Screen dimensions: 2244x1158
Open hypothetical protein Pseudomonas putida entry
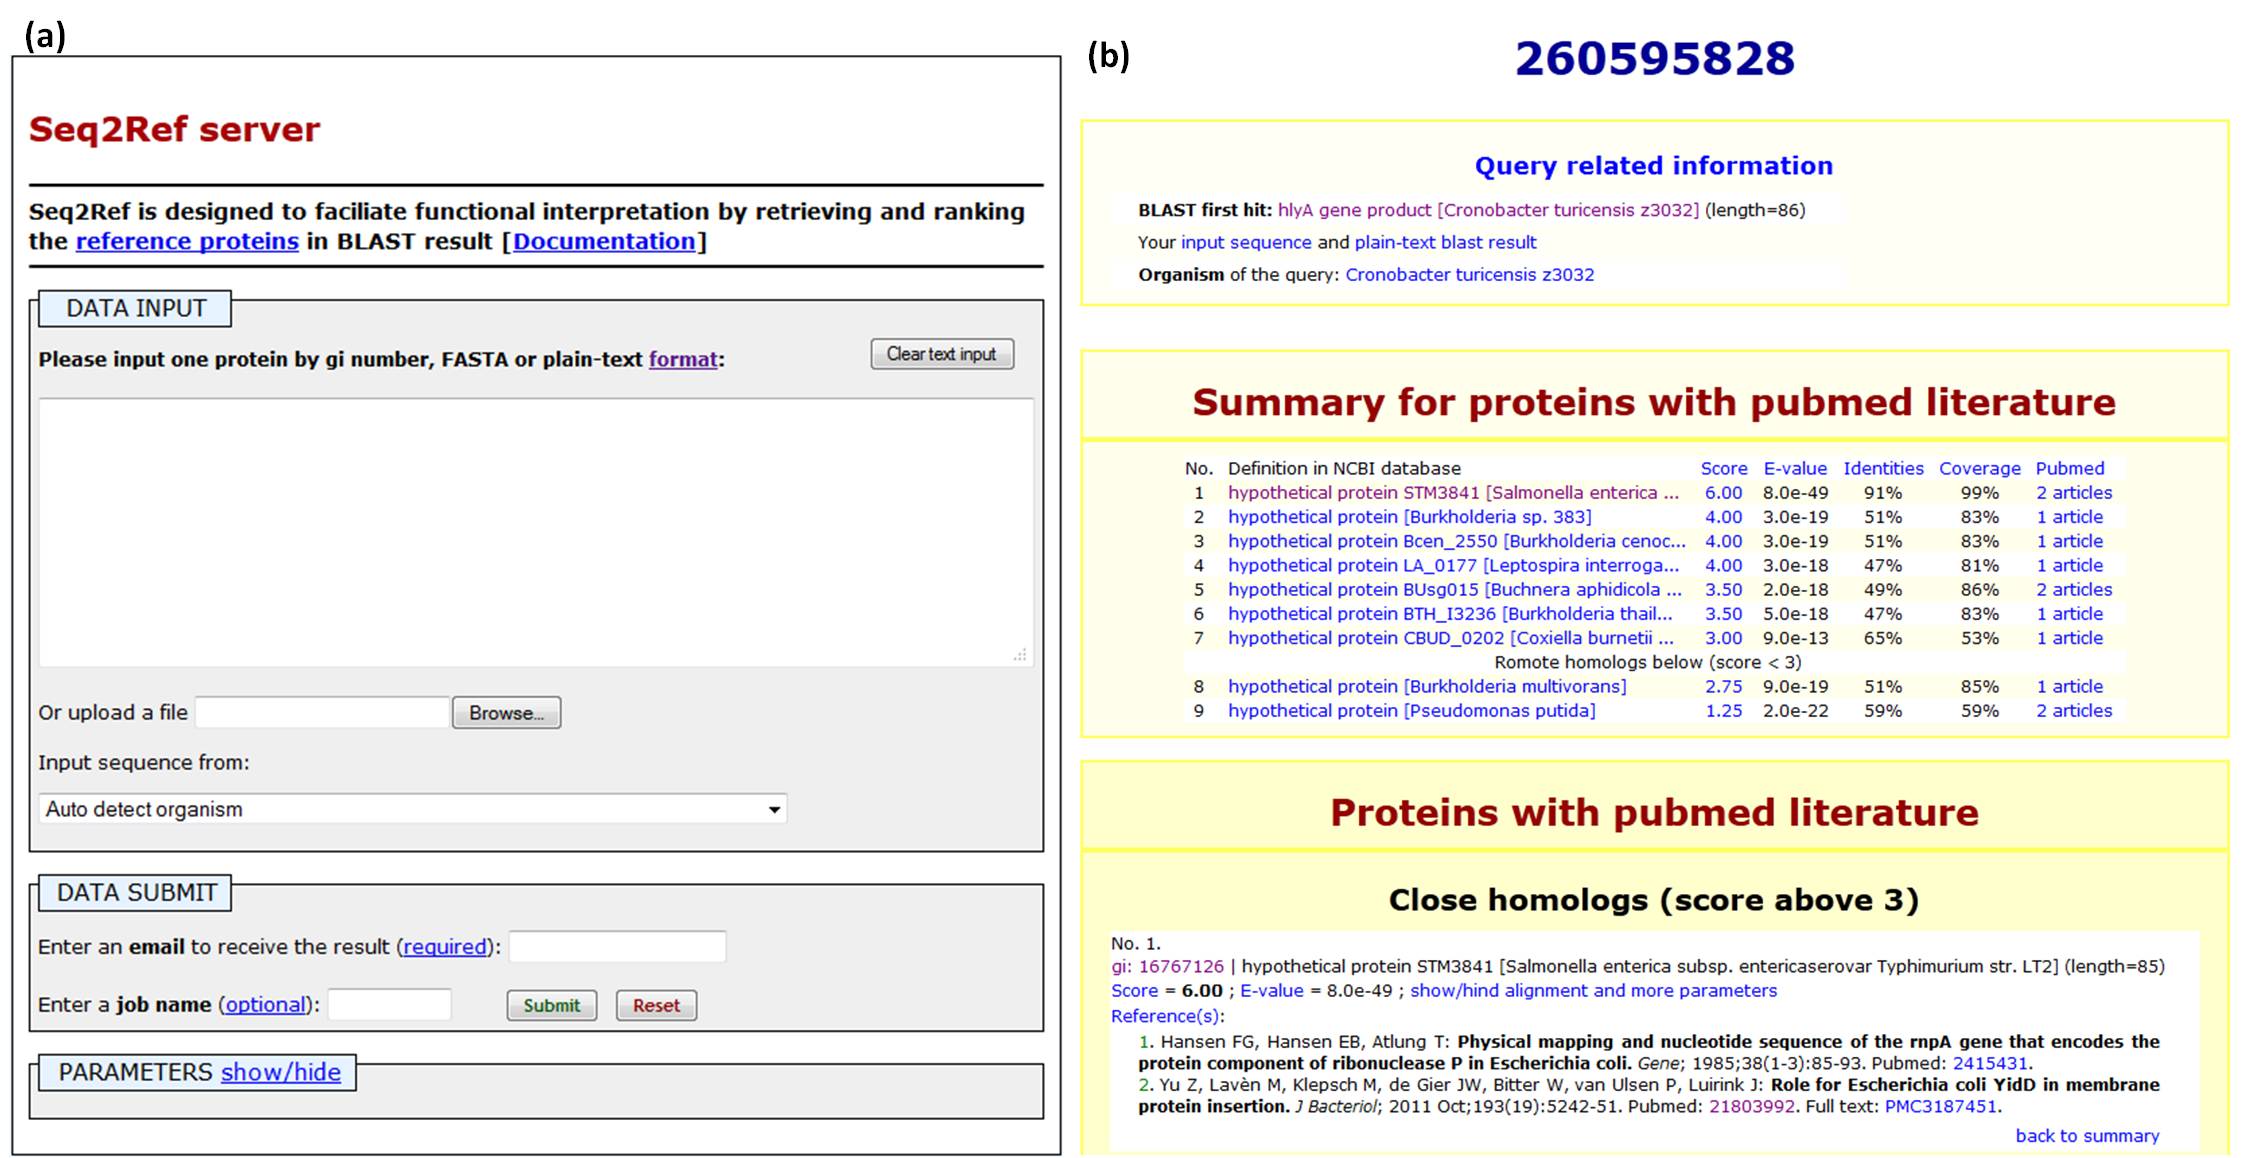(1412, 711)
